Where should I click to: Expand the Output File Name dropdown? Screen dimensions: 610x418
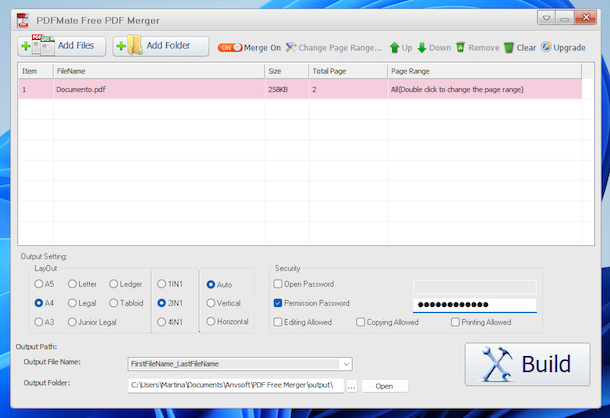pyautogui.click(x=346, y=364)
